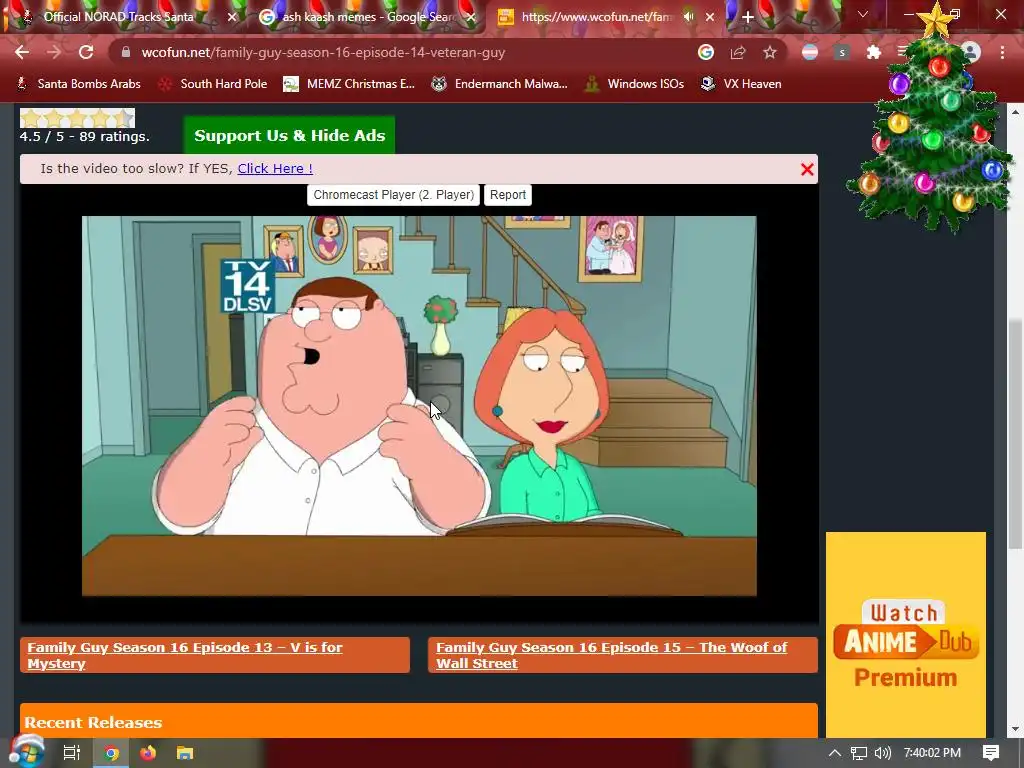The width and height of the screenshot is (1024, 768).
Task: Click the '4.5 / 5 - 89 ratings.' text
Action: 85,136
